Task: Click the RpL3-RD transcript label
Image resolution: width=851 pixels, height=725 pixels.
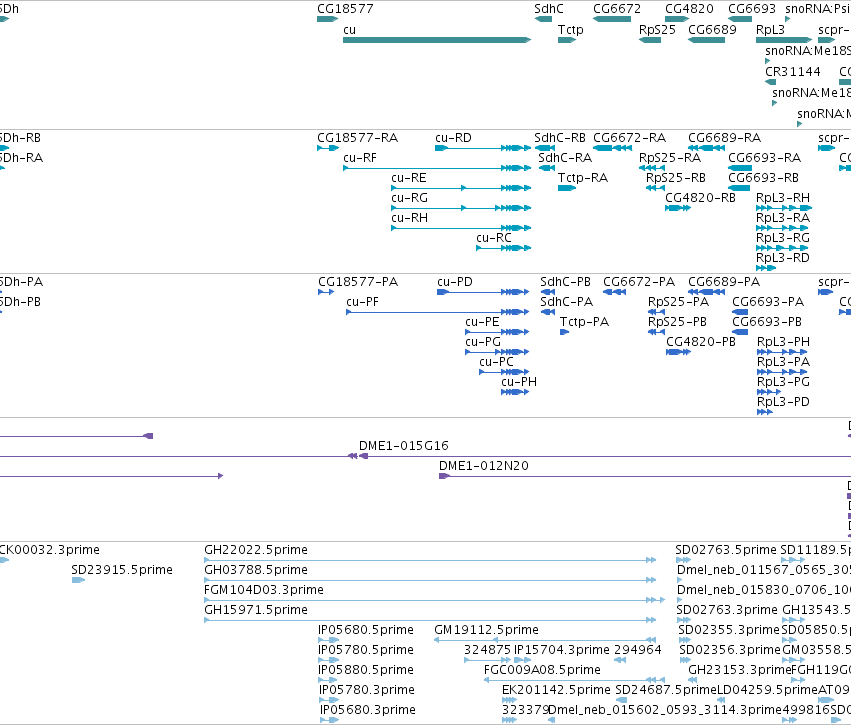Action: coord(783,258)
